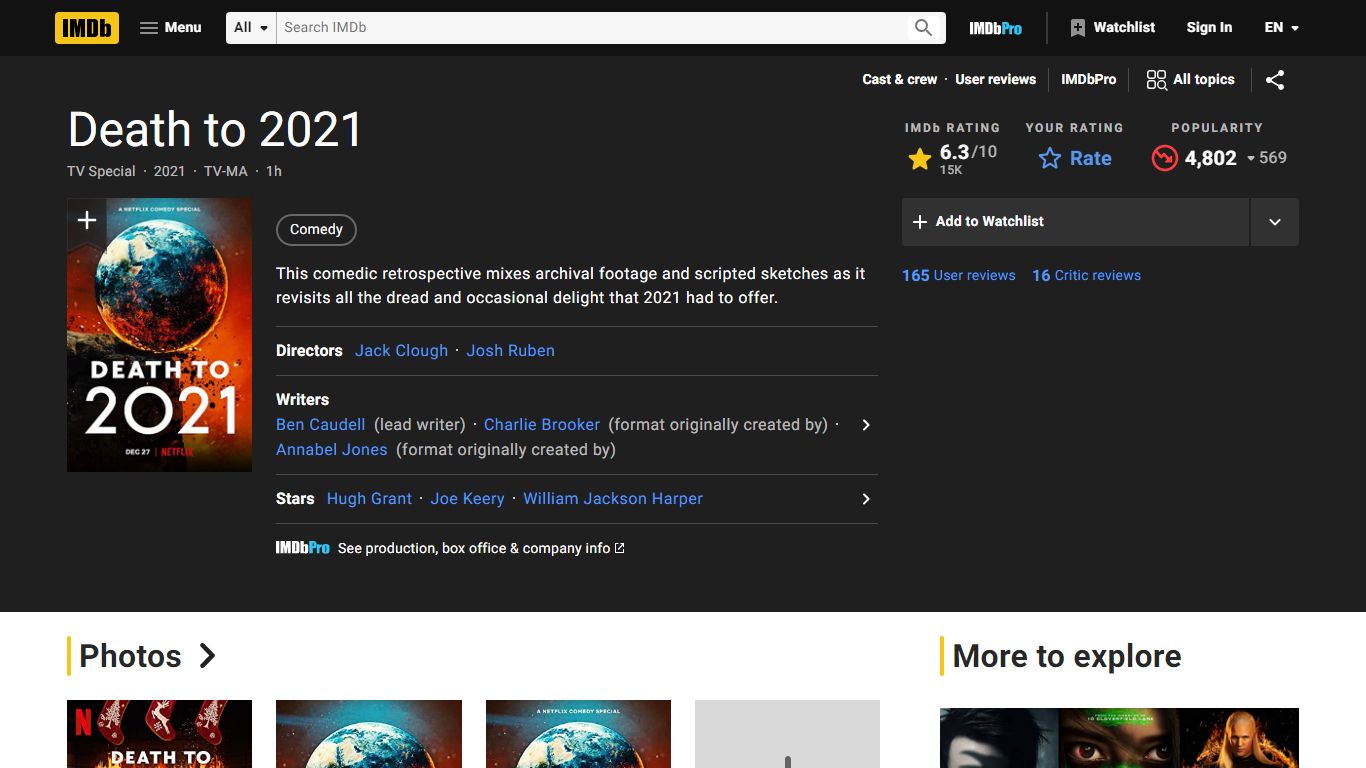The image size is (1366, 768).
Task: See production, box office & company info
Action: [481, 548]
